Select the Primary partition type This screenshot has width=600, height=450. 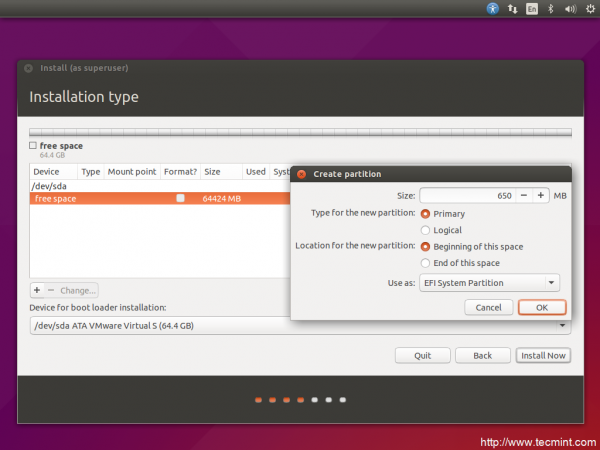click(x=426, y=213)
